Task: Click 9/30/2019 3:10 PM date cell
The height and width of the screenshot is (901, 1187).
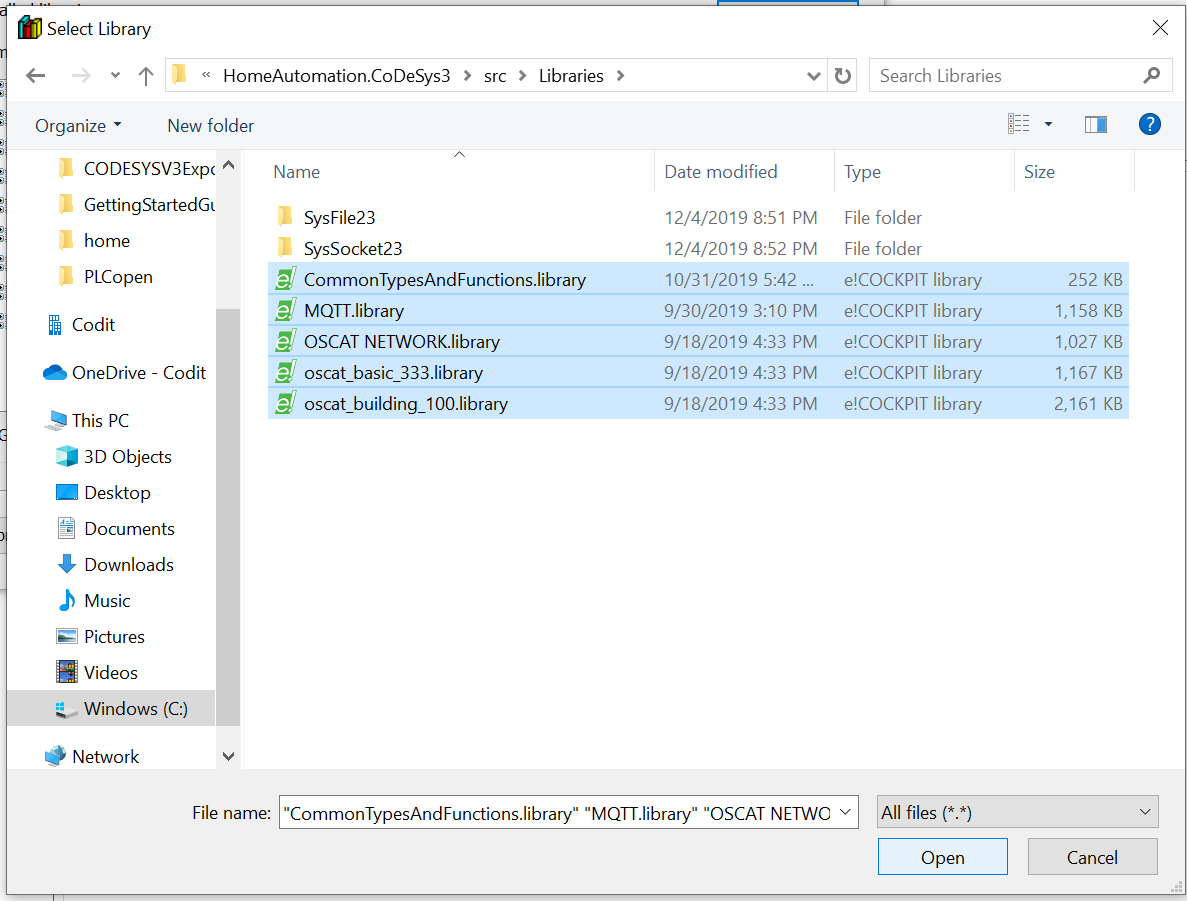Action: point(740,311)
